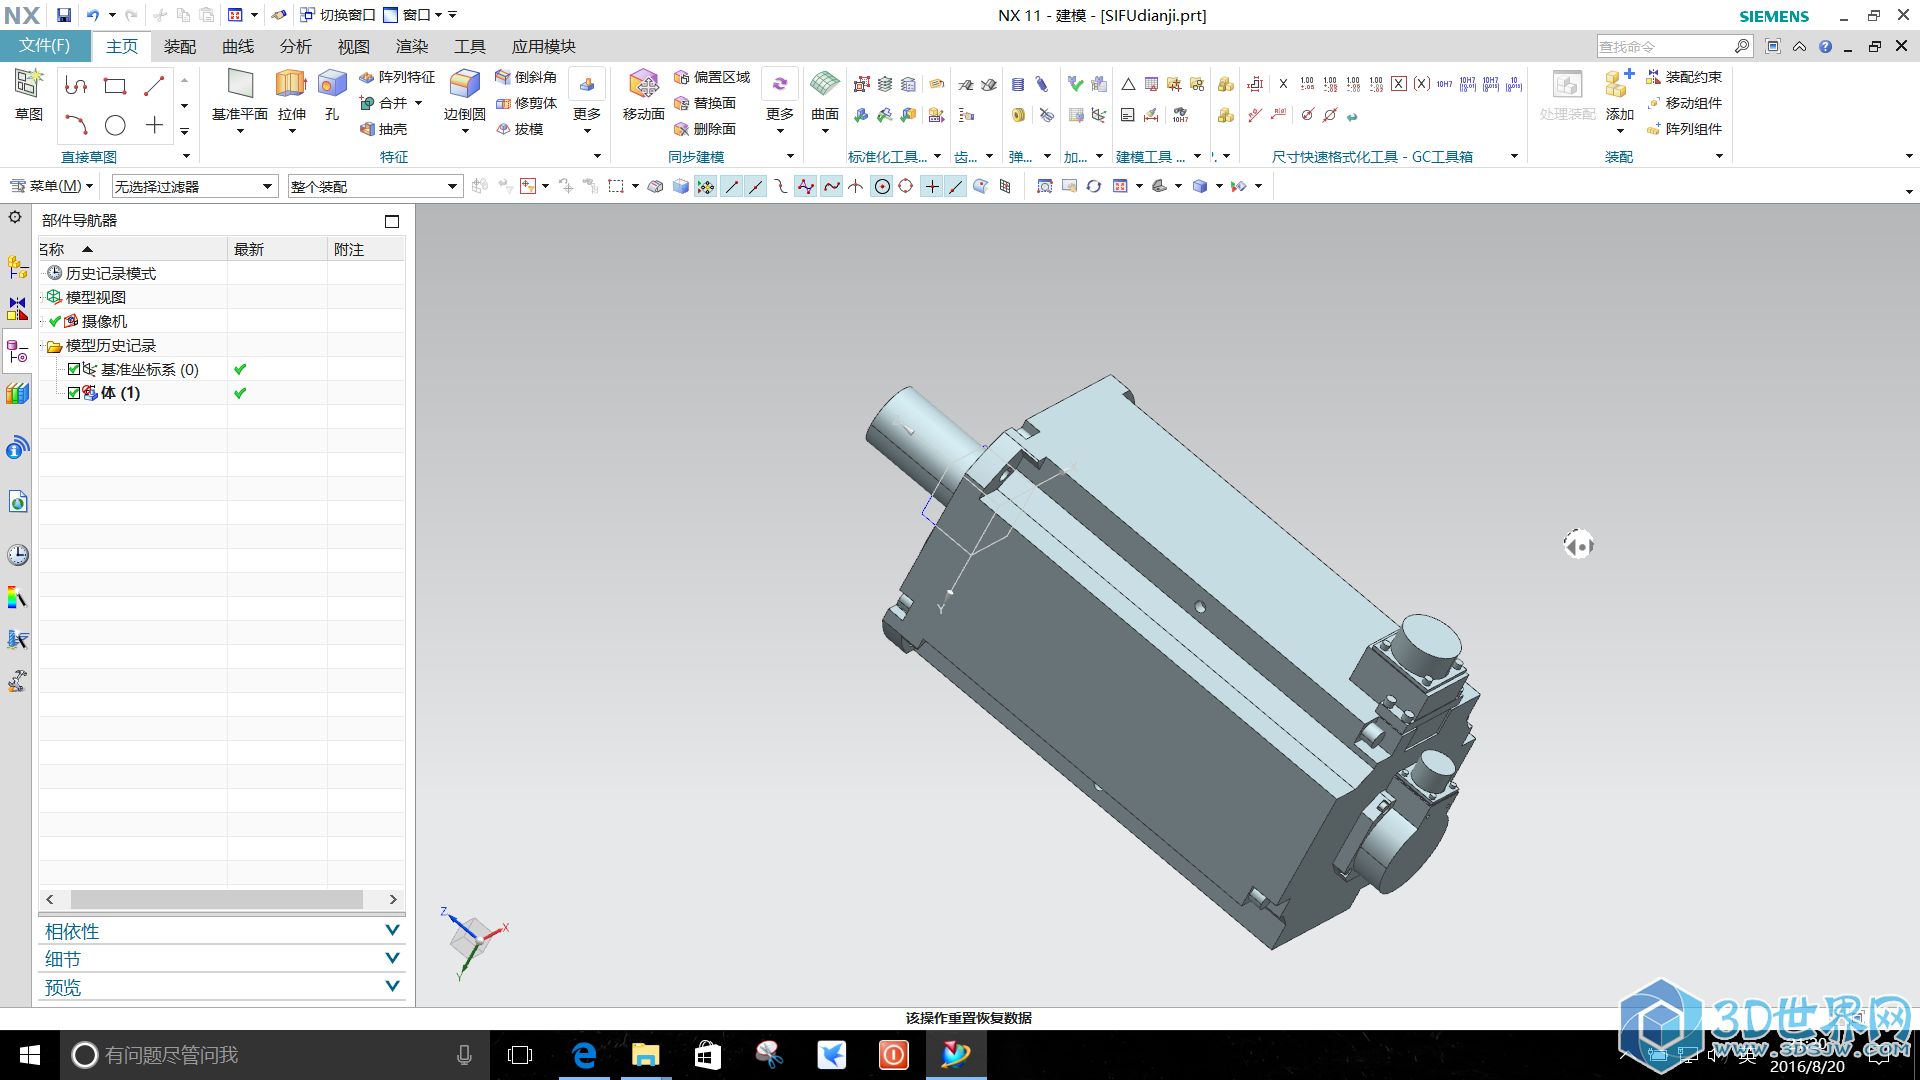Expand the 模型视图 tree node

[42, 297]
